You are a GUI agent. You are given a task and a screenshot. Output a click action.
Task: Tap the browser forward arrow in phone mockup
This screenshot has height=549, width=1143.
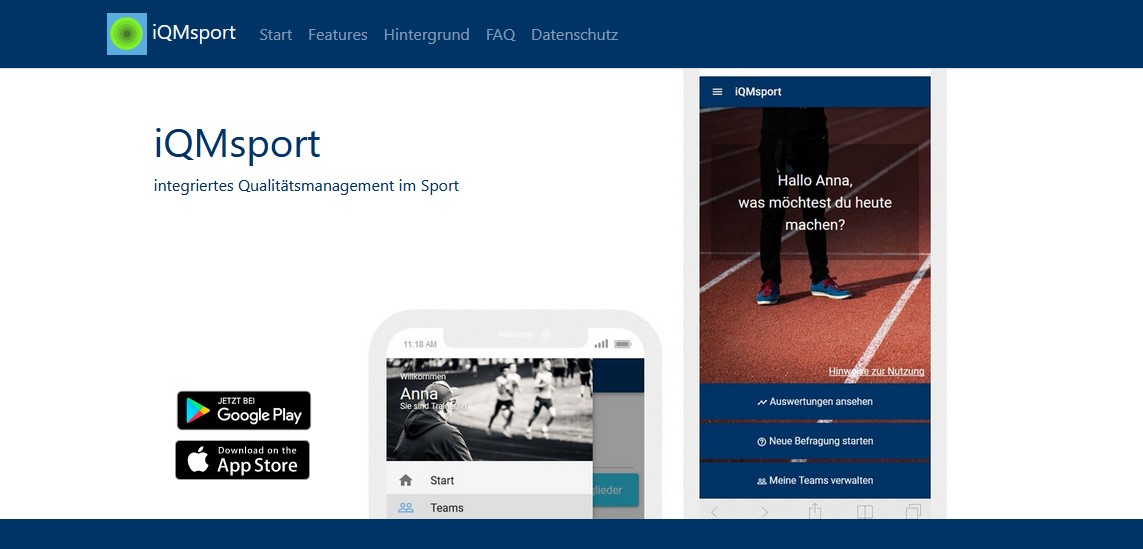click(765, 512)
